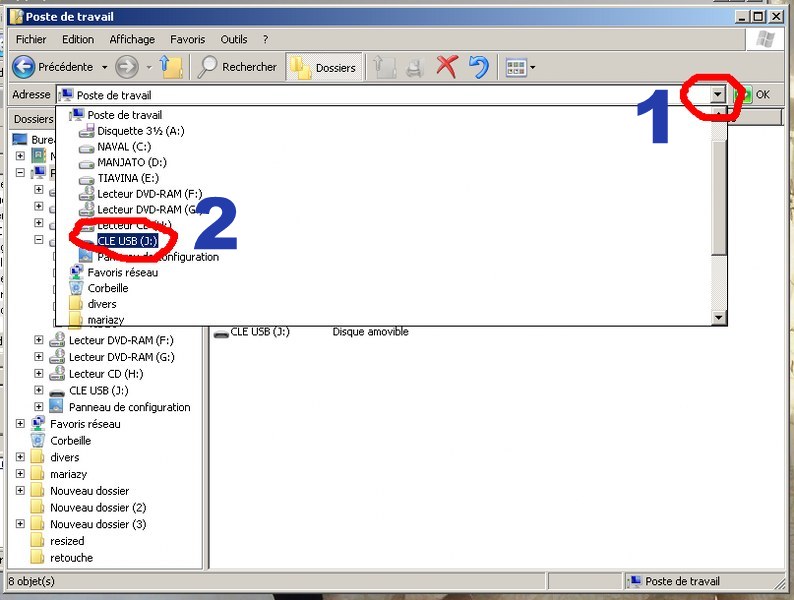Expand Lecteur DVD-RAM (F:) in folder tree

click(39, 341)
